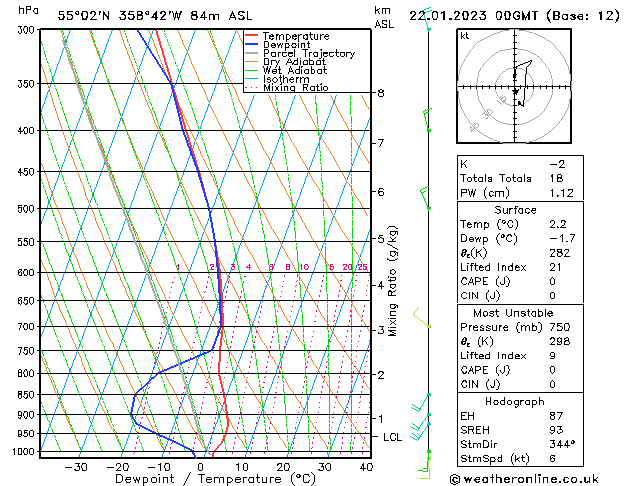This screenshot has width=629, height=486.
Task: Click the surface Lifted Index value 21
Action: pyautogui.click(x=556, y=267)
